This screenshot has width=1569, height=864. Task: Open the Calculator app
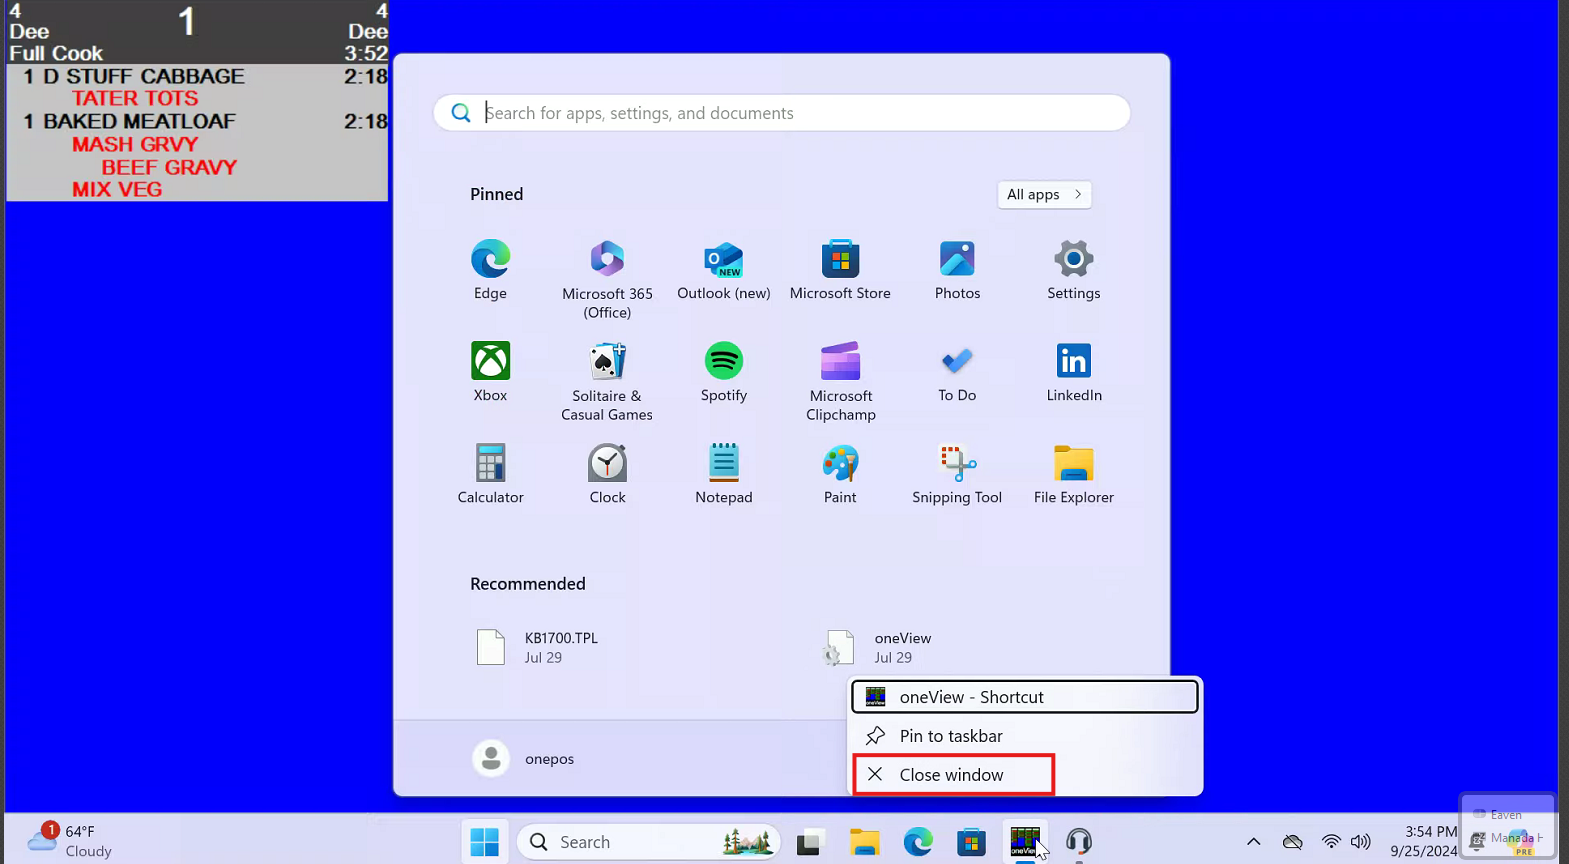[490, 474]
